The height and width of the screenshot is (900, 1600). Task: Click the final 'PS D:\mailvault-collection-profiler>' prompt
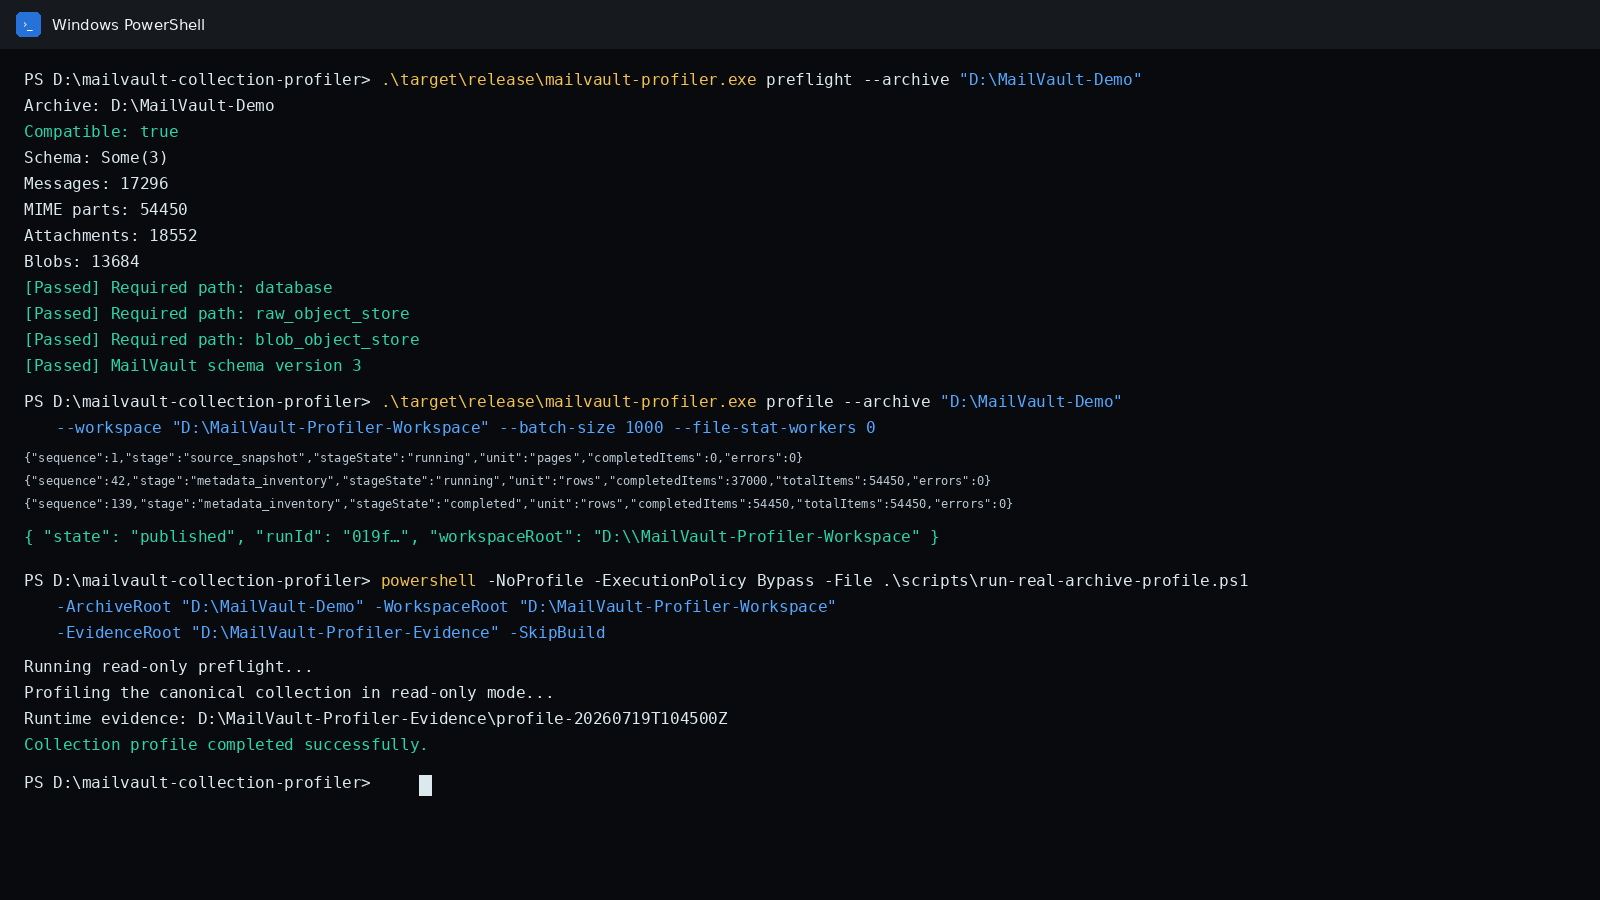pyautogui.click(x=197, y=783)
